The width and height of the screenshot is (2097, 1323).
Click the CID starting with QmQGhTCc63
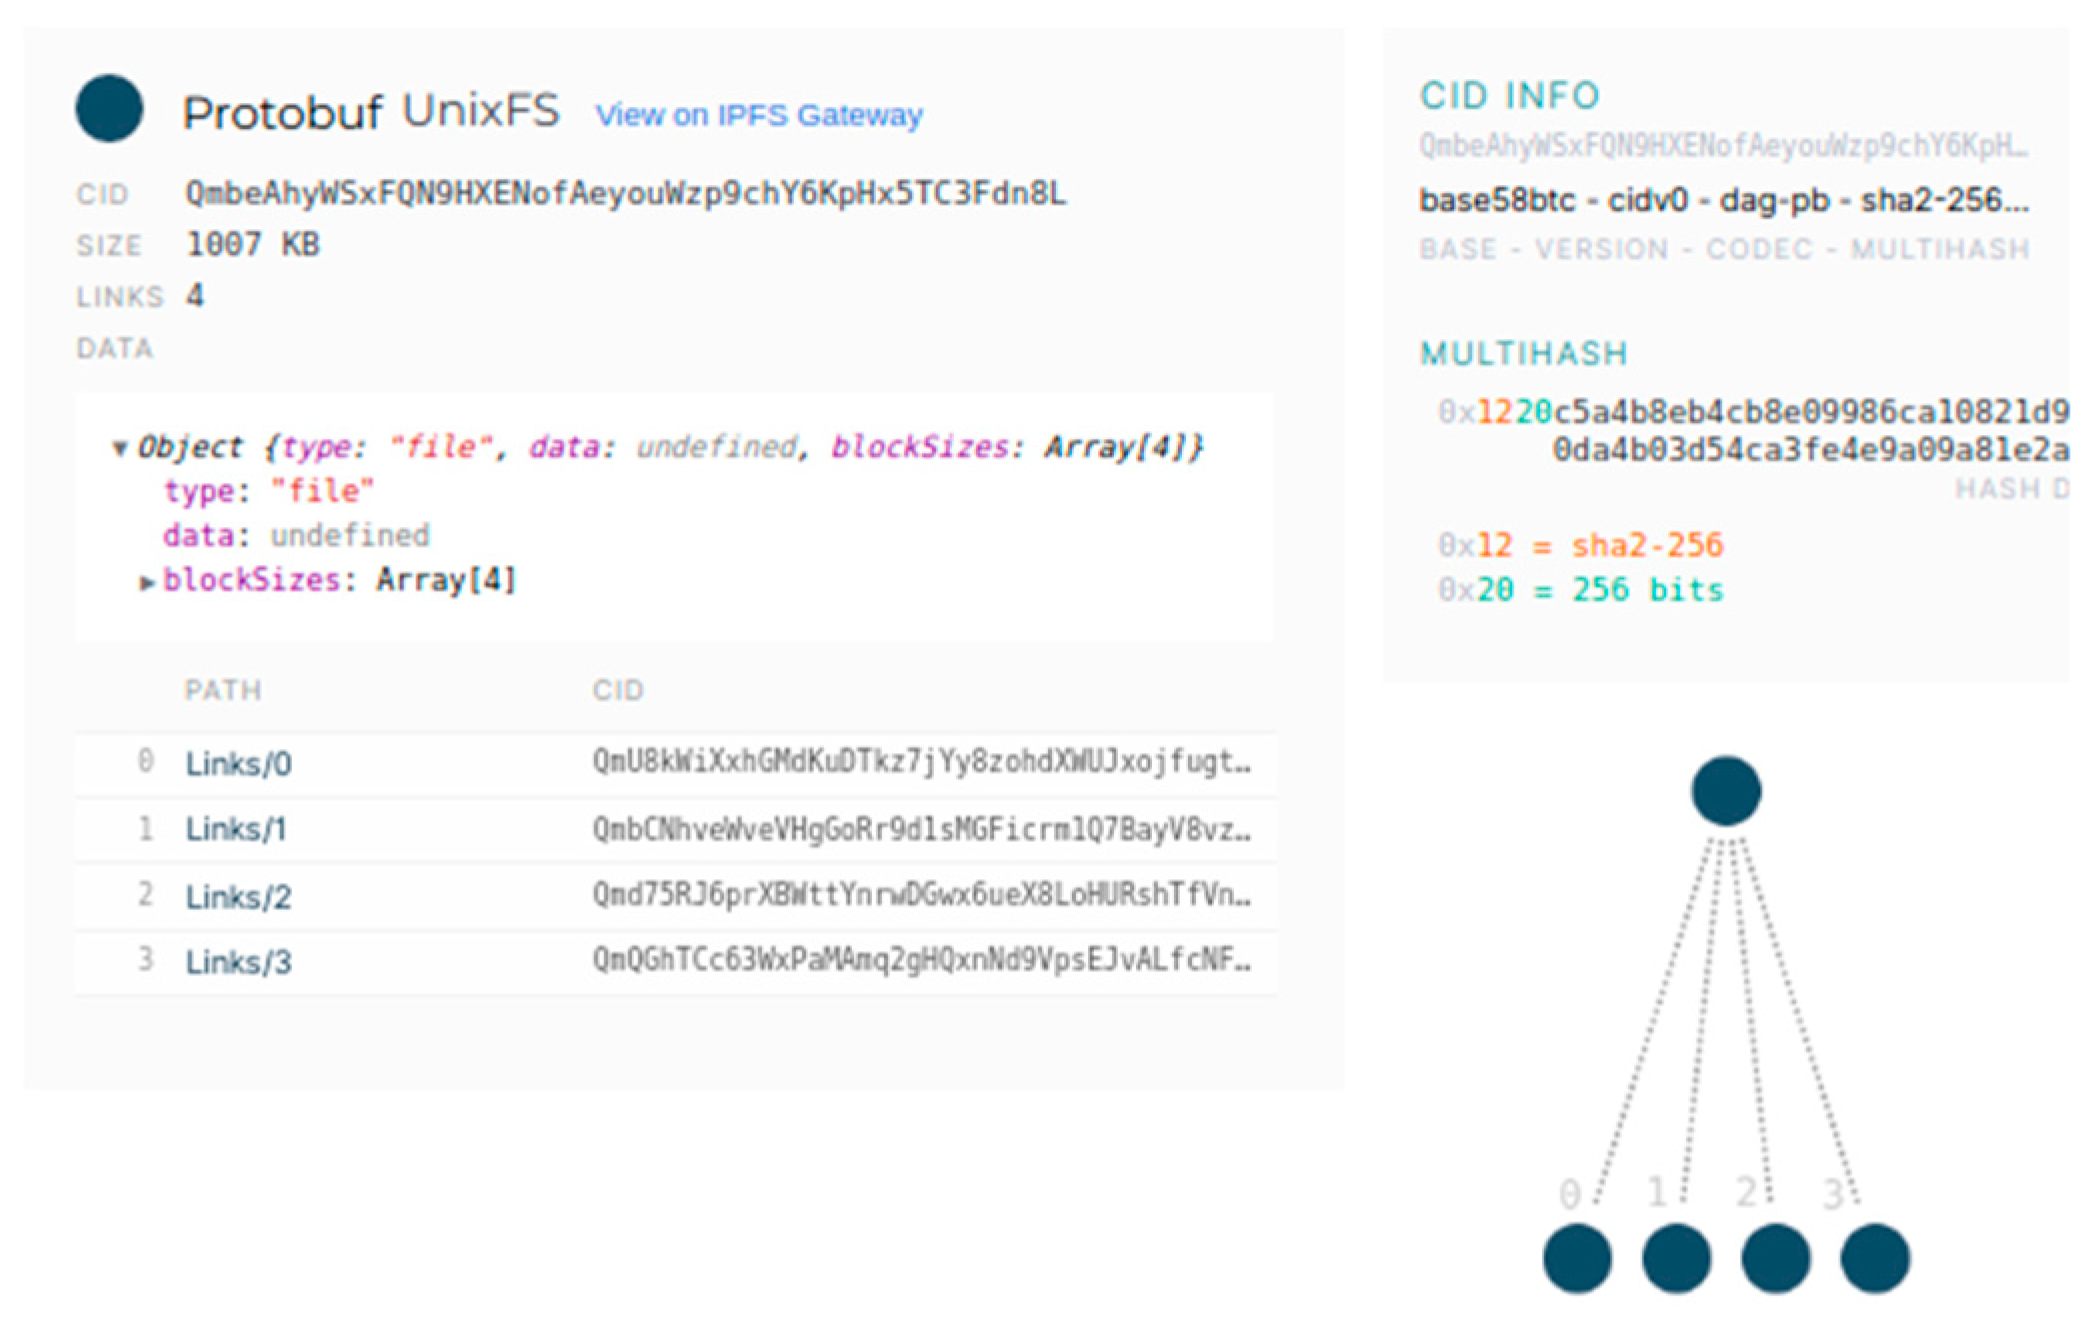[x=920, y=960]
